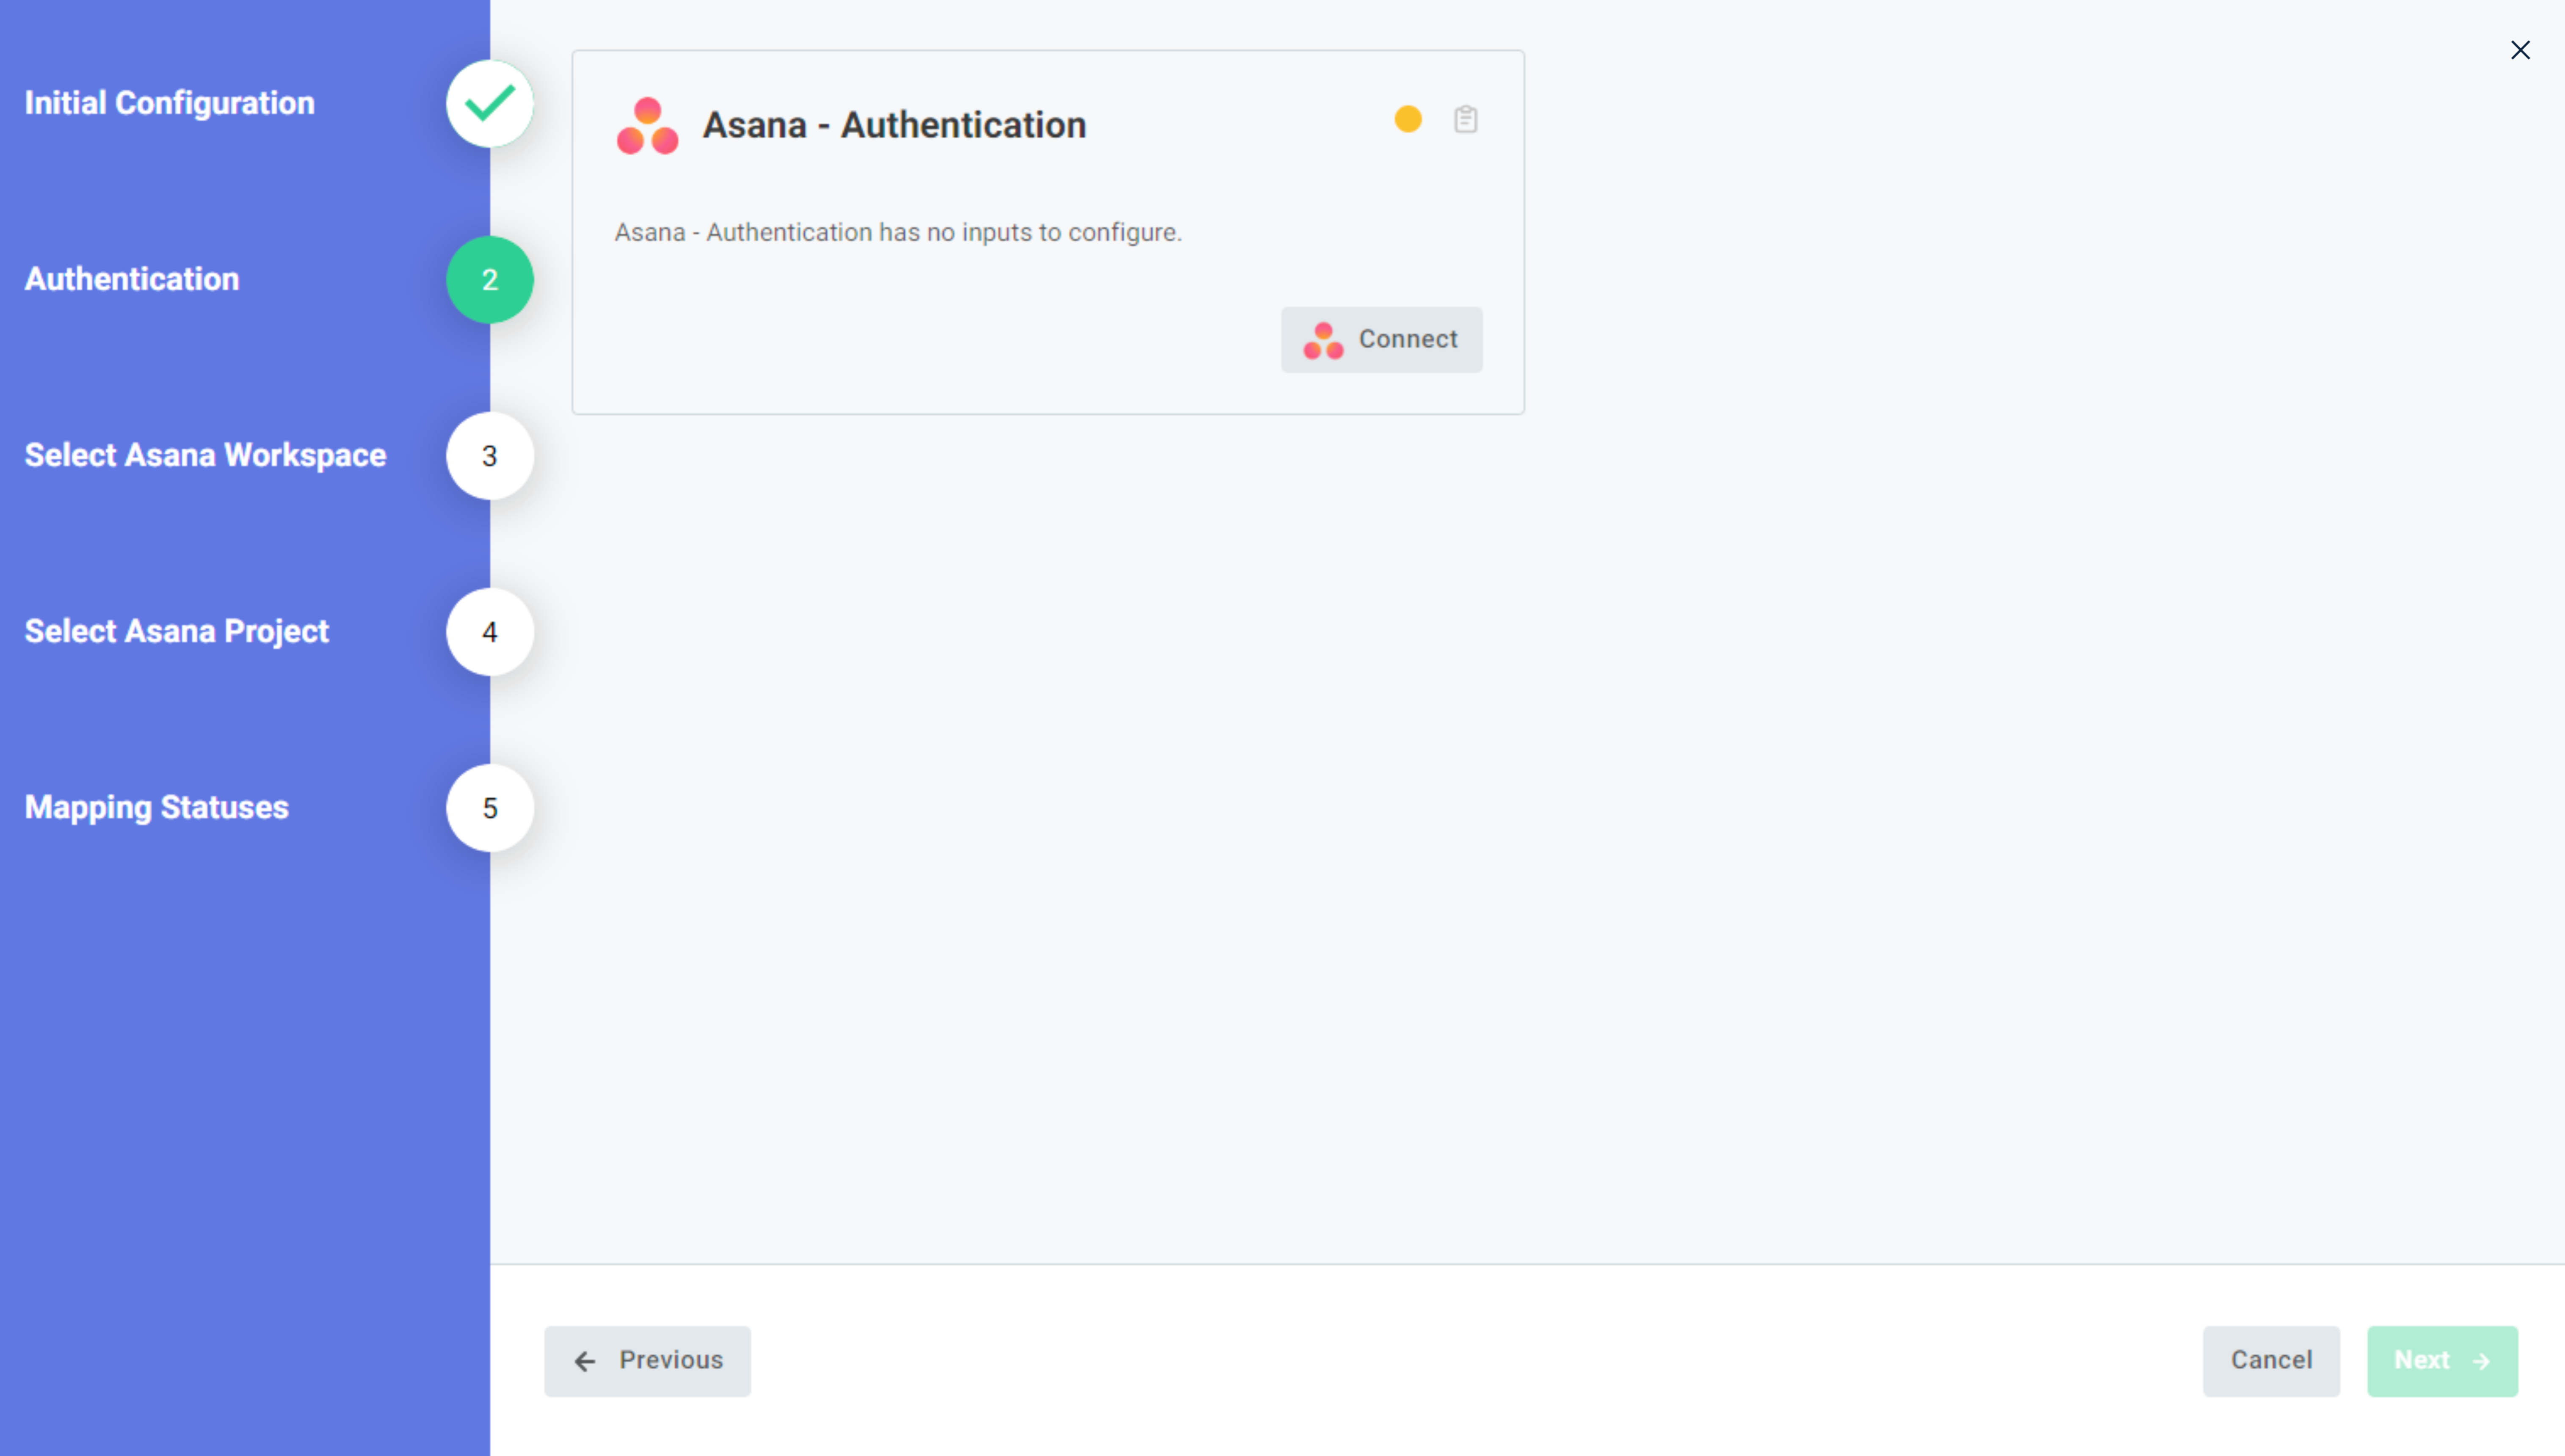2565x1456 pixels.
Task: Click the clipboard icon next to the status dot
Action: (x=1466, y=119)
